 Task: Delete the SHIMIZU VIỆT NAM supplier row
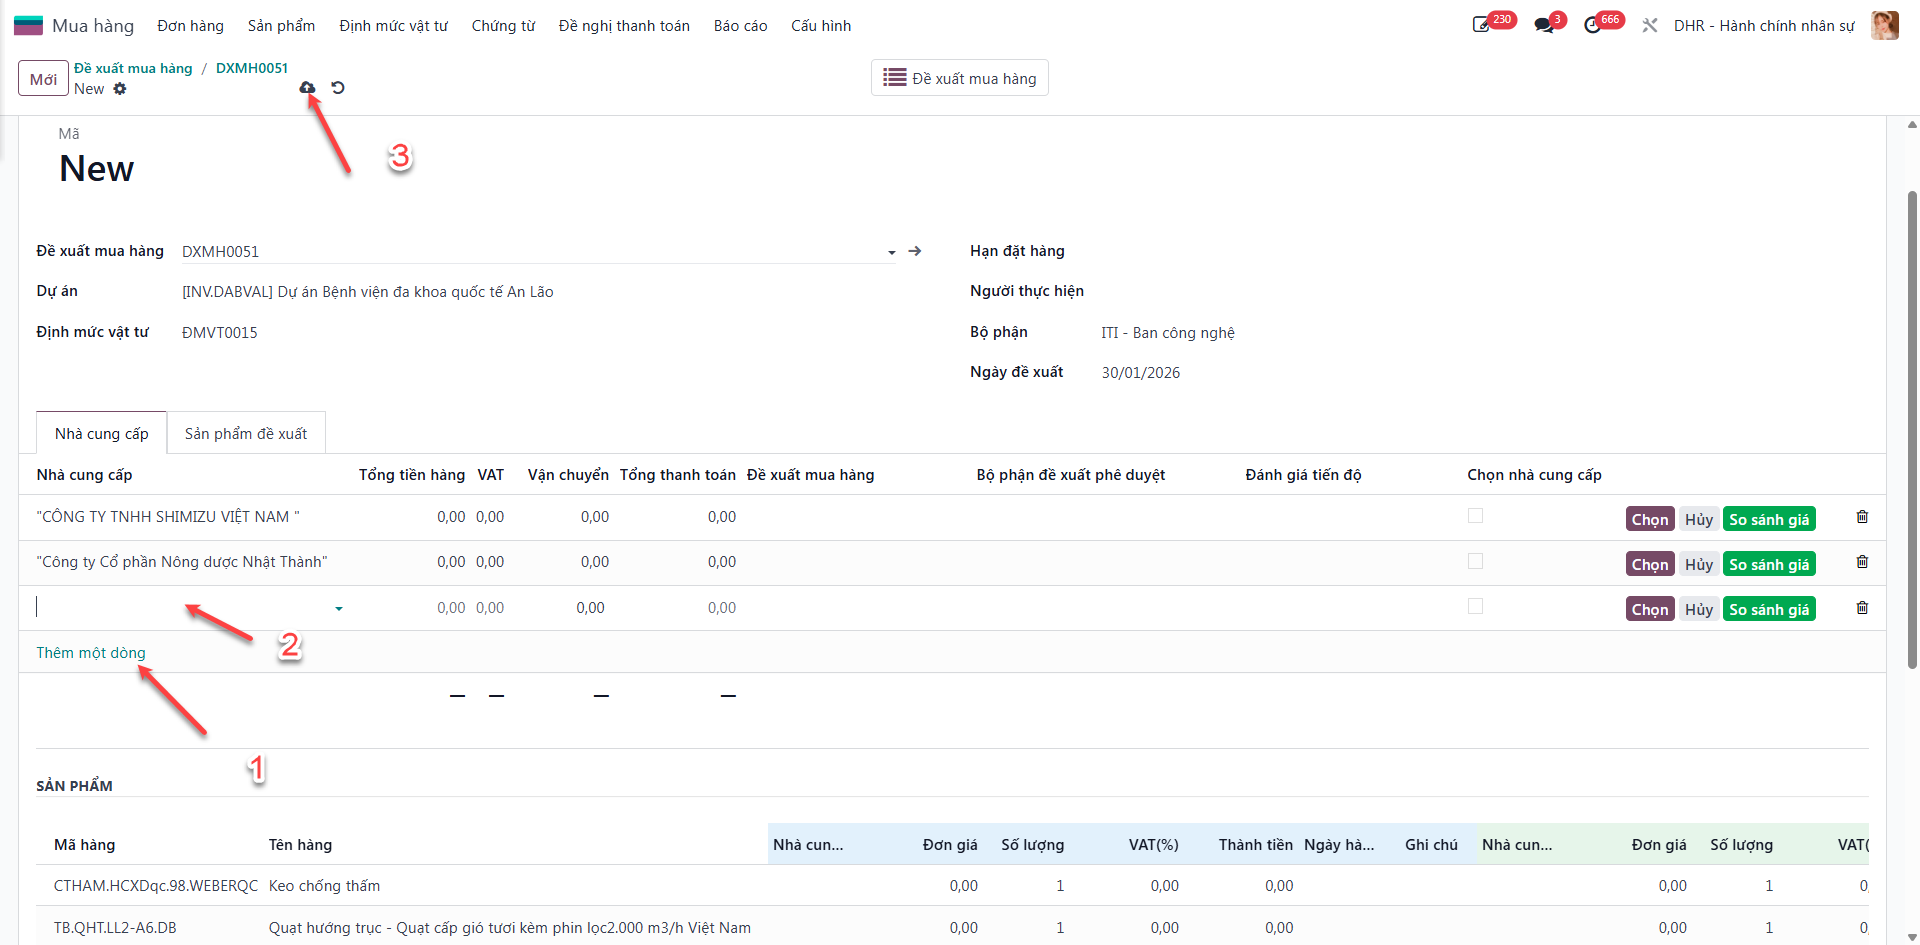click(x=1862, y=517)
